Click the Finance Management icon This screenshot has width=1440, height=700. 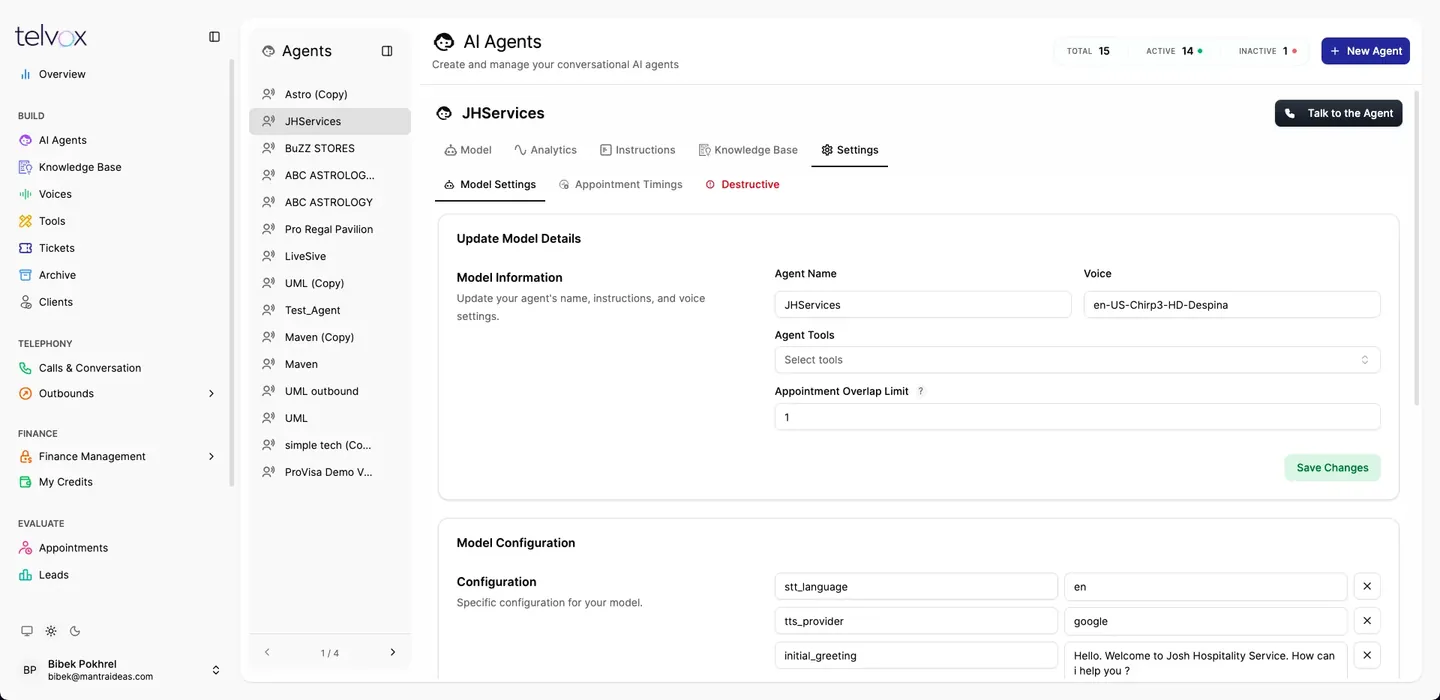click(26, 456)
